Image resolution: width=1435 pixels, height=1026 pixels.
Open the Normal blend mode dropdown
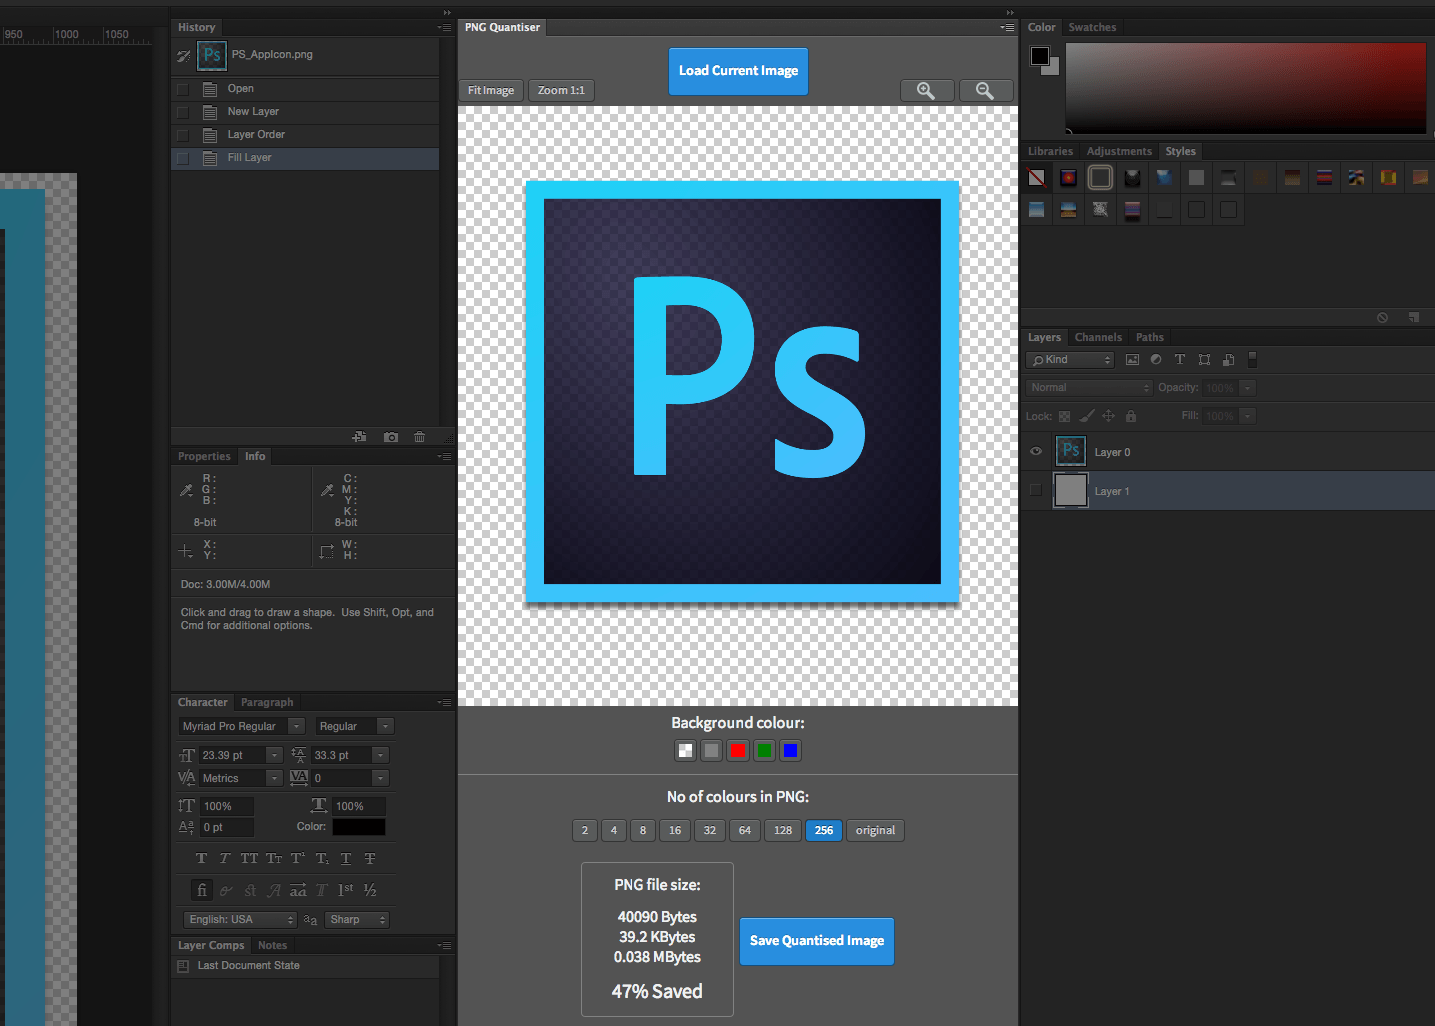tap(1089, 388)
